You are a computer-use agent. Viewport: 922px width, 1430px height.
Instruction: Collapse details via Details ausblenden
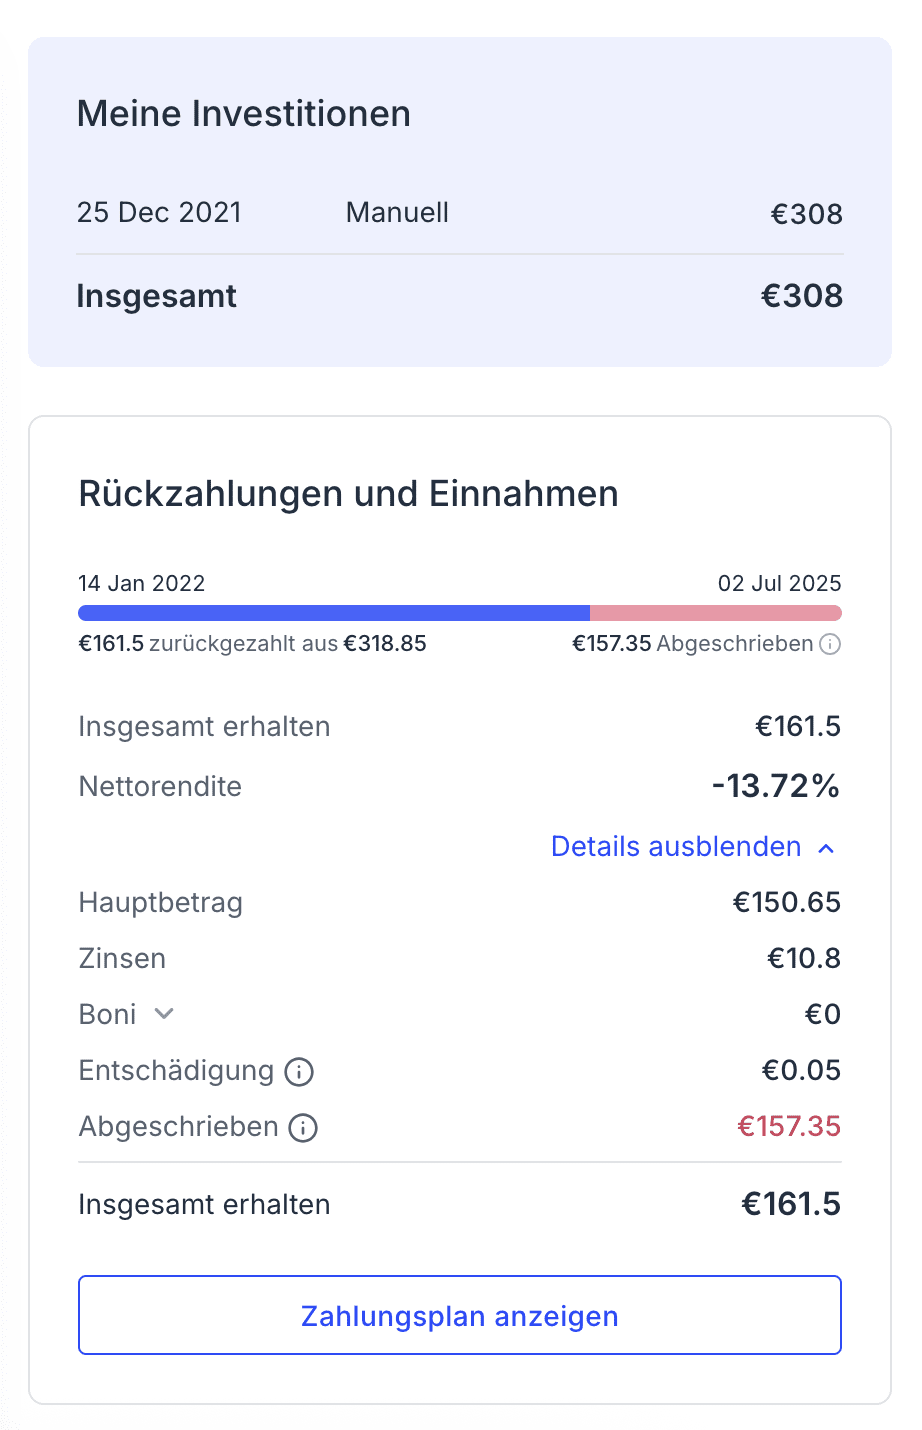click(x=676, y=847)
